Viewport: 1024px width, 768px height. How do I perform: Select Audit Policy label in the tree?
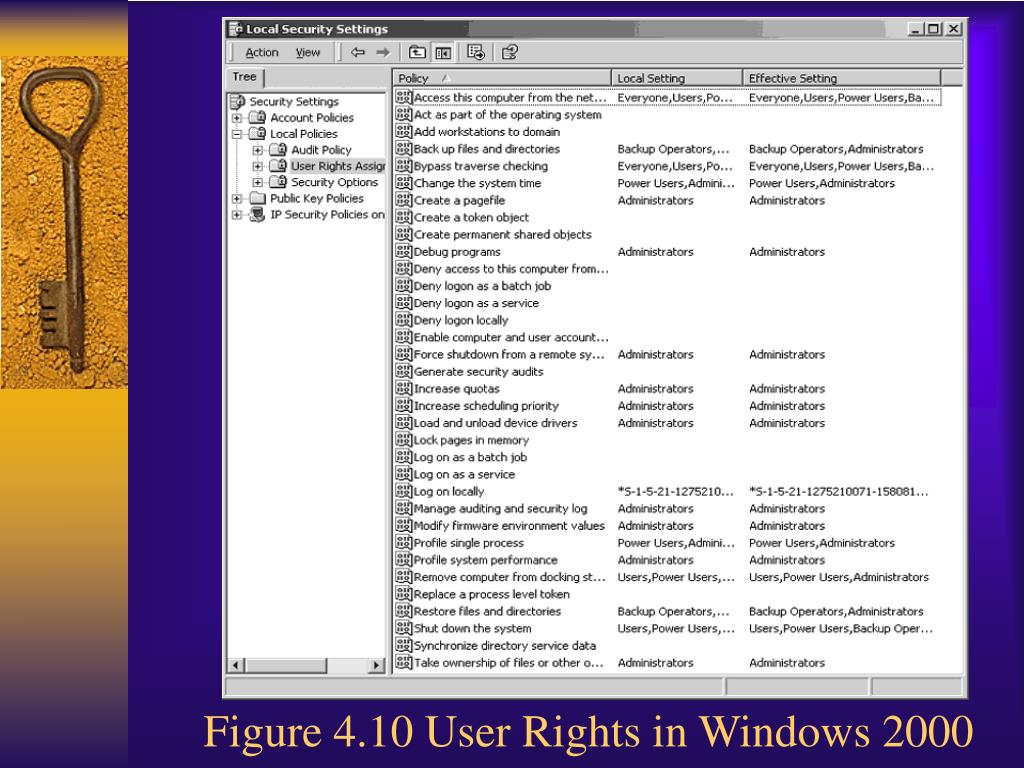tap(321, 150)
